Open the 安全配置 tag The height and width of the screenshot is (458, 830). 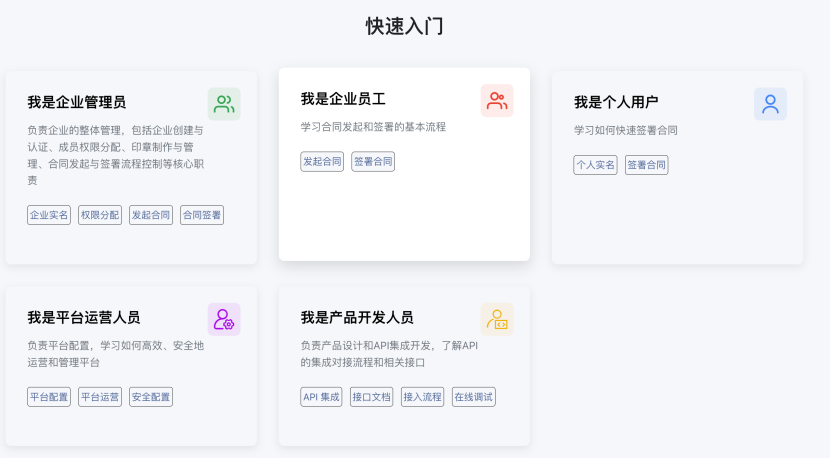coord(151,397)
